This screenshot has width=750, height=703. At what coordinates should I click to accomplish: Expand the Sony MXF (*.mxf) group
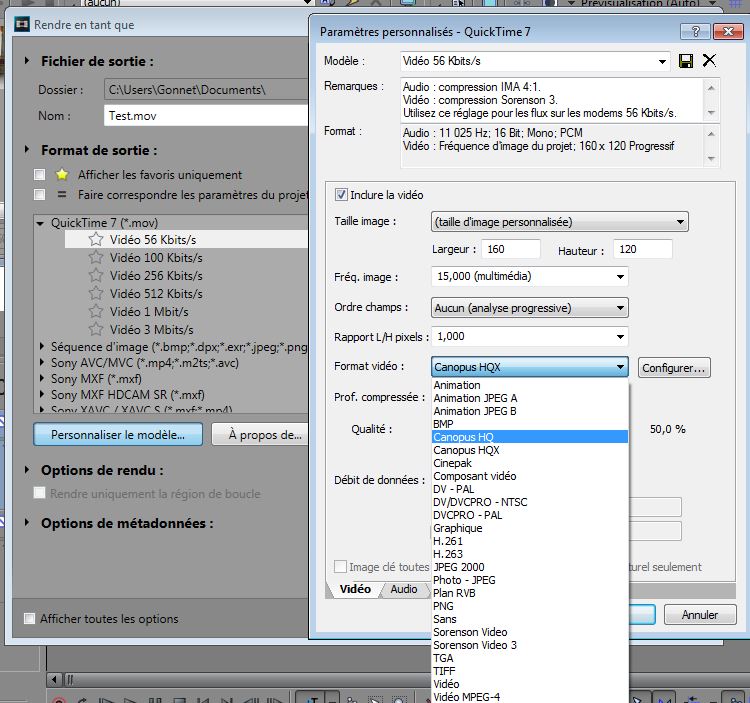(x=42, y=378)
